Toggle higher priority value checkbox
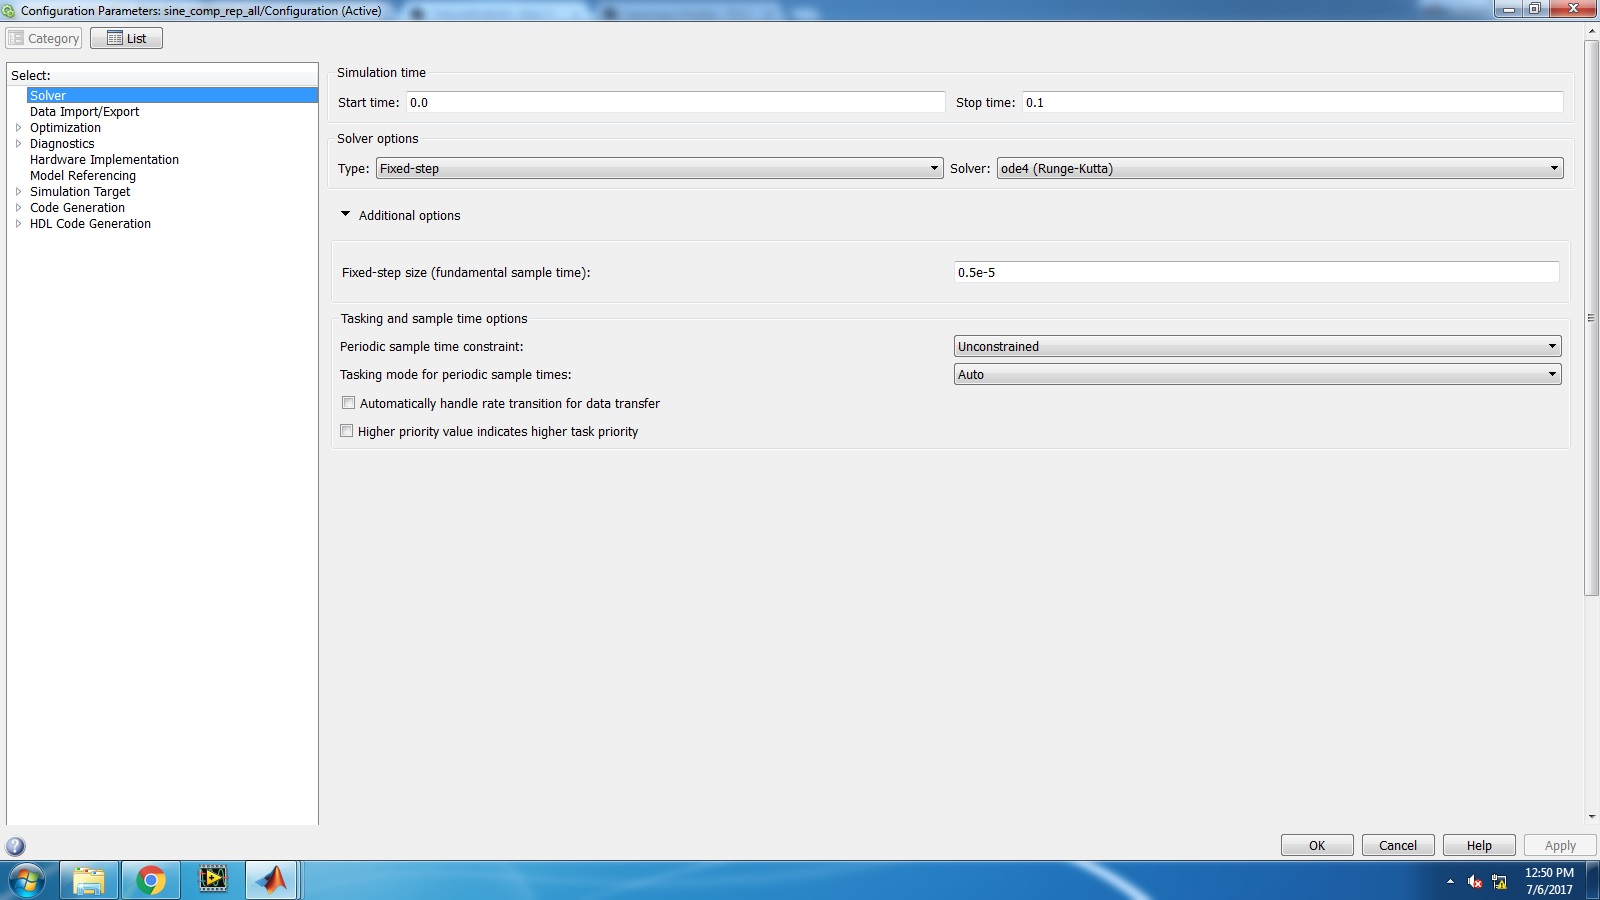 (x=346, y=431)
